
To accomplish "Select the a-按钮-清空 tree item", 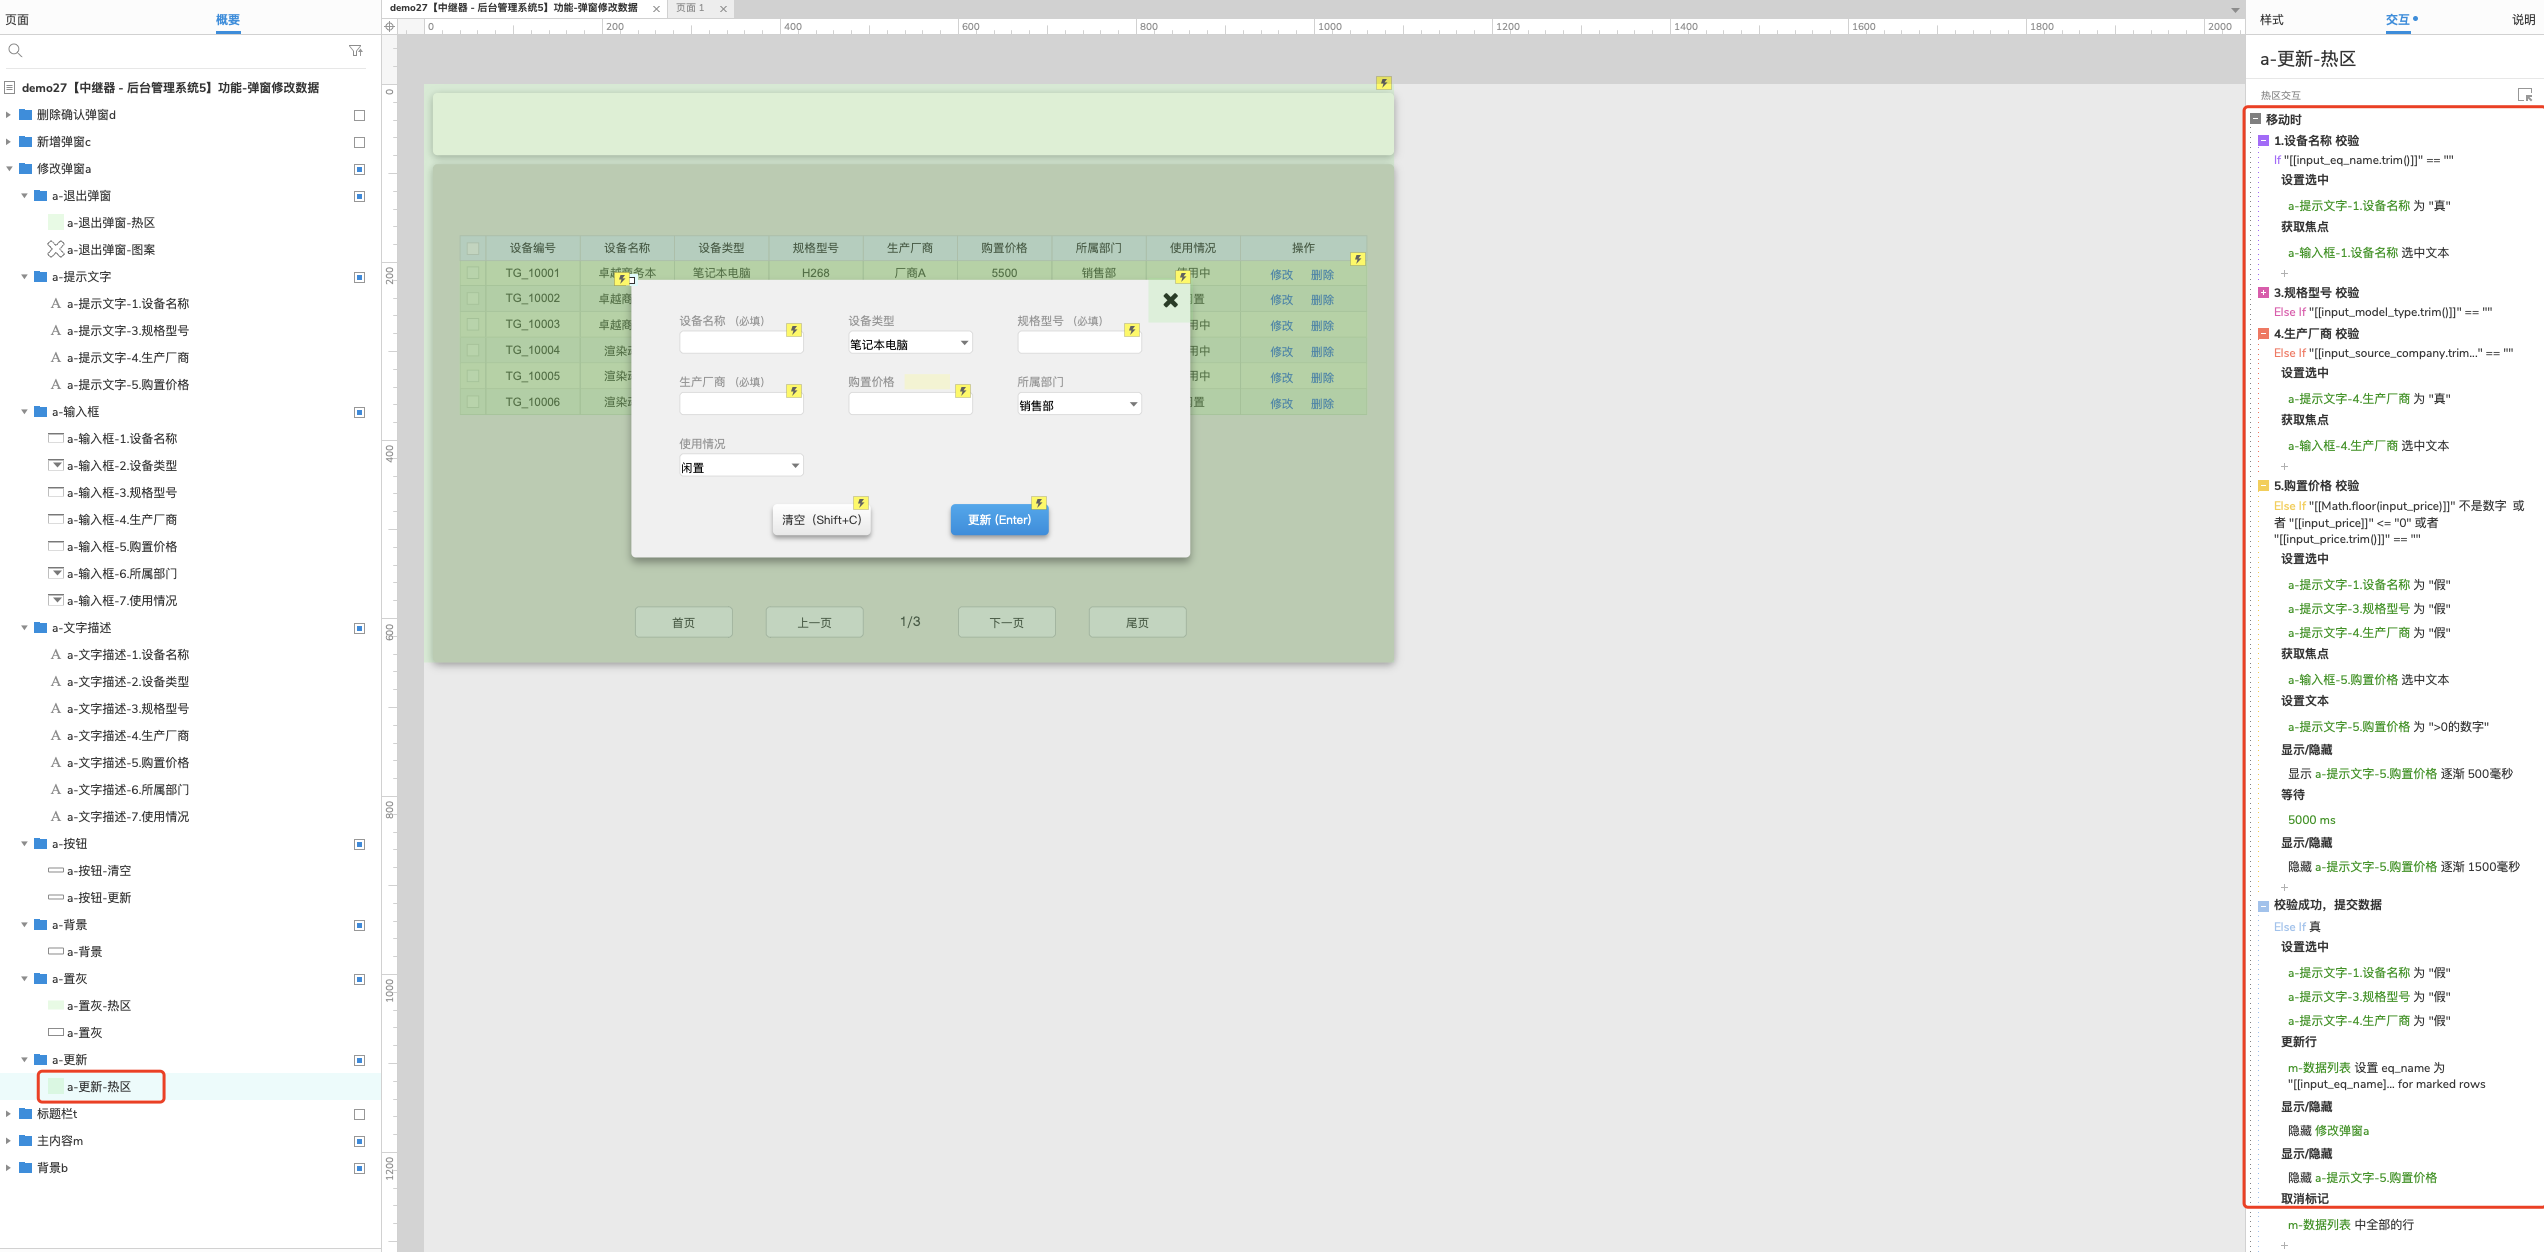I will tap(99, 871).
